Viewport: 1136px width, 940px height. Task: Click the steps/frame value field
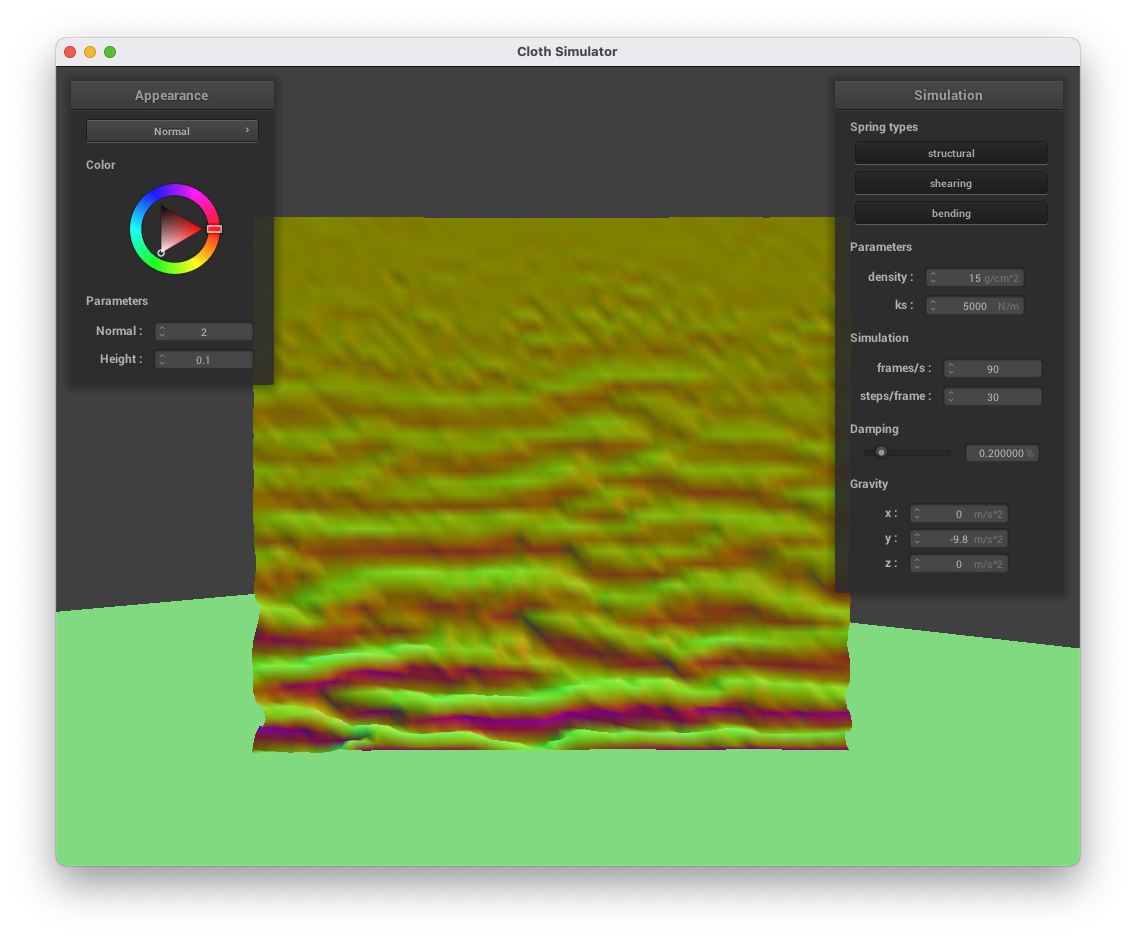pyautogui.click(x=993, y=397)
